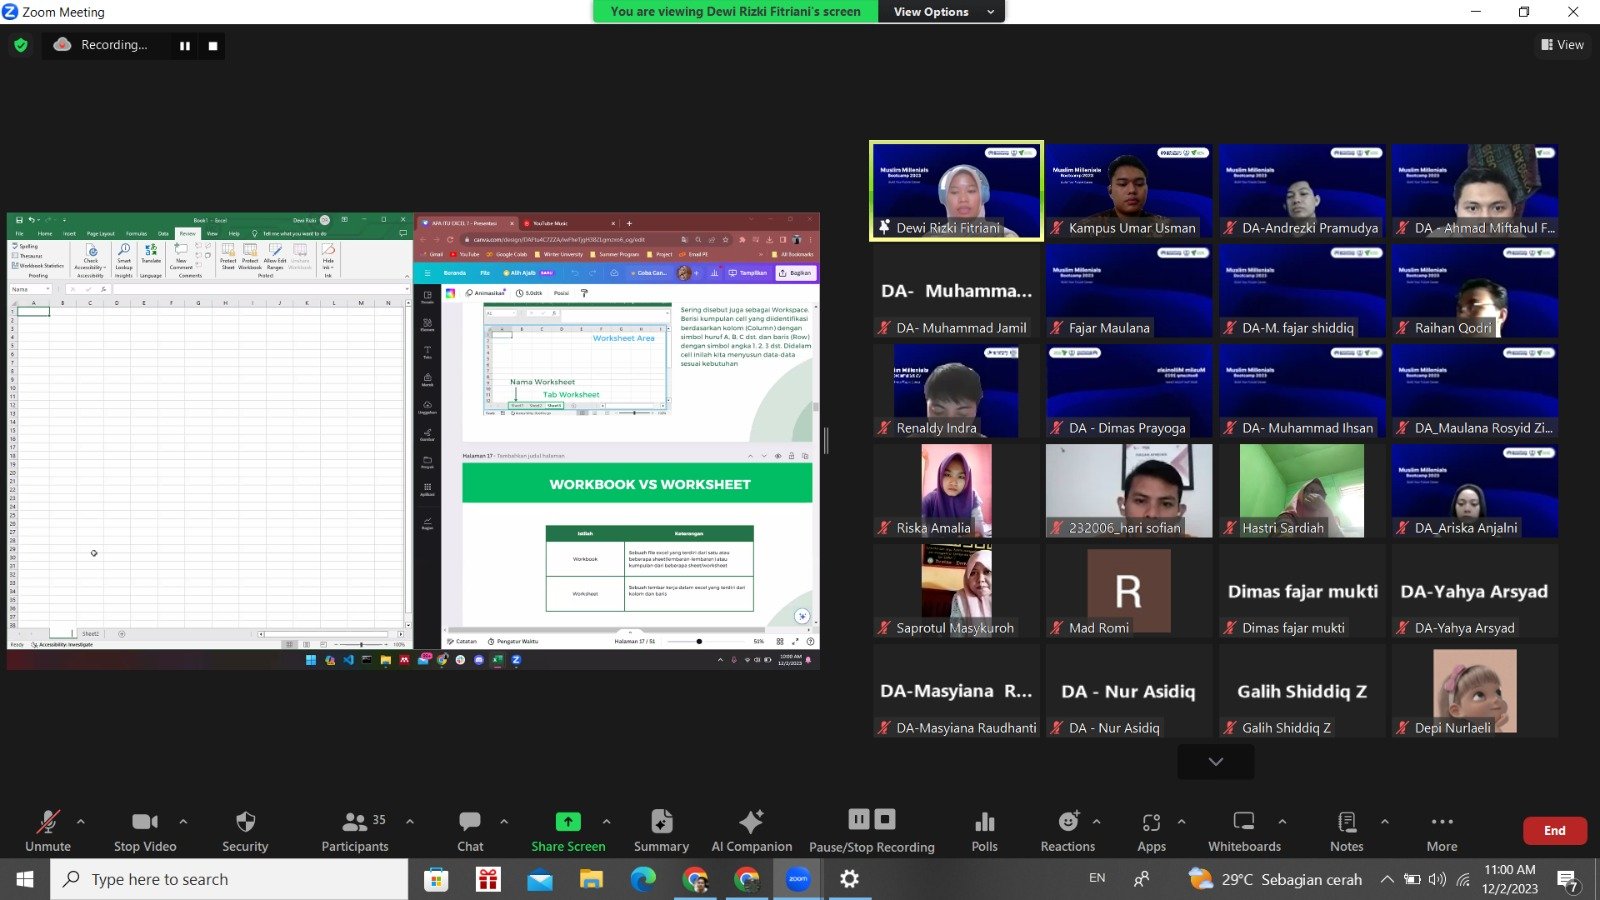Open the Chat panel
Viewport: 1600px width, 900px height.
(x=470, y=831)
